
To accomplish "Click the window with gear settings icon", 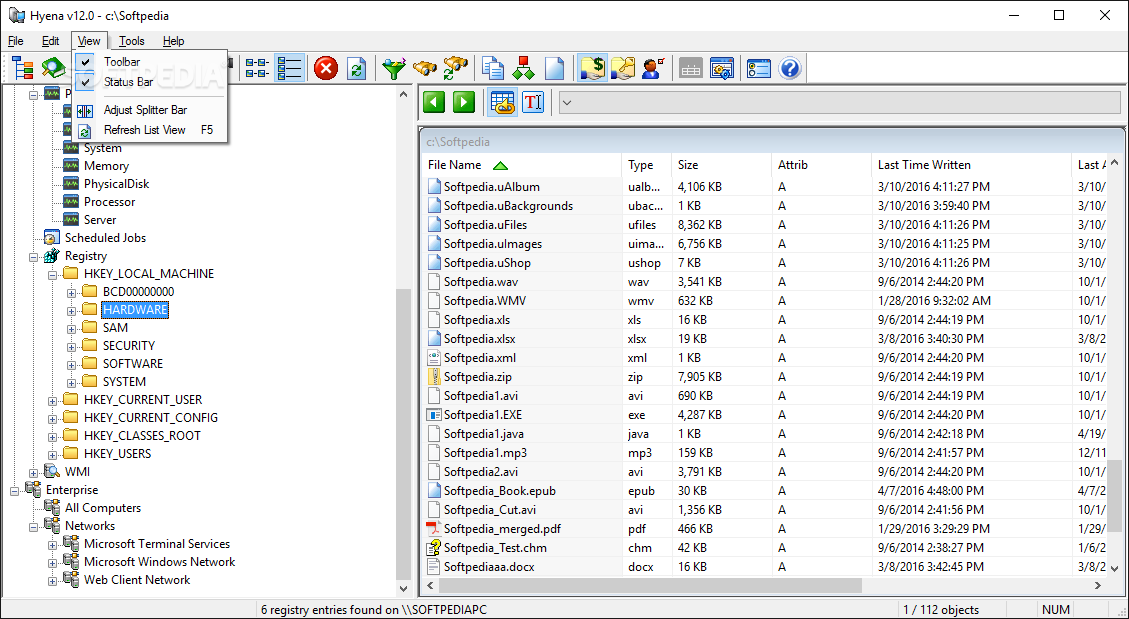I will tap(721, 68).
